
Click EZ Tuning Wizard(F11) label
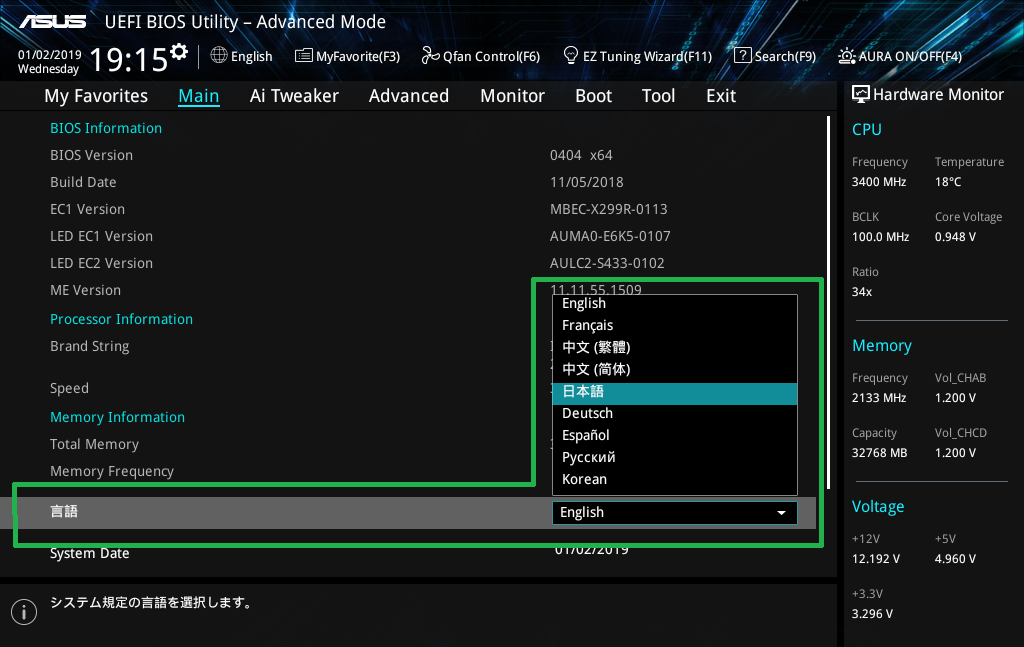pos(647,57)
